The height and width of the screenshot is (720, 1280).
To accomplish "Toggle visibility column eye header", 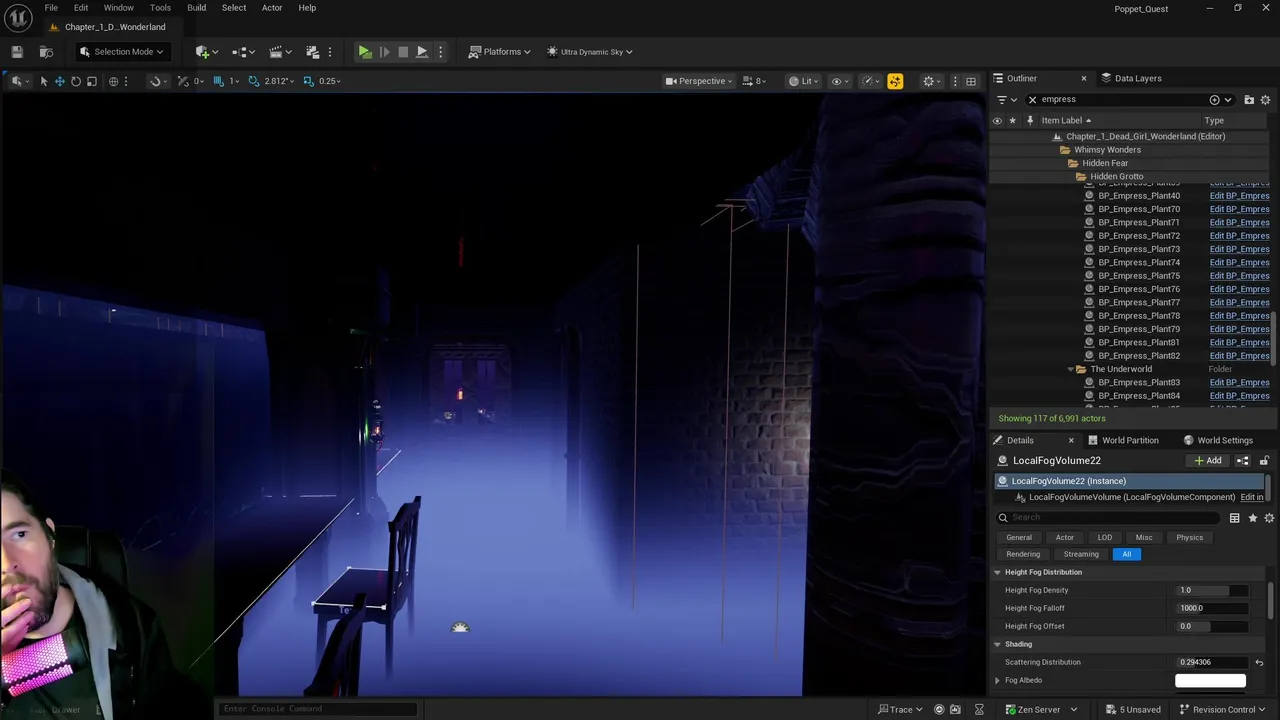I will click(997, 120).
